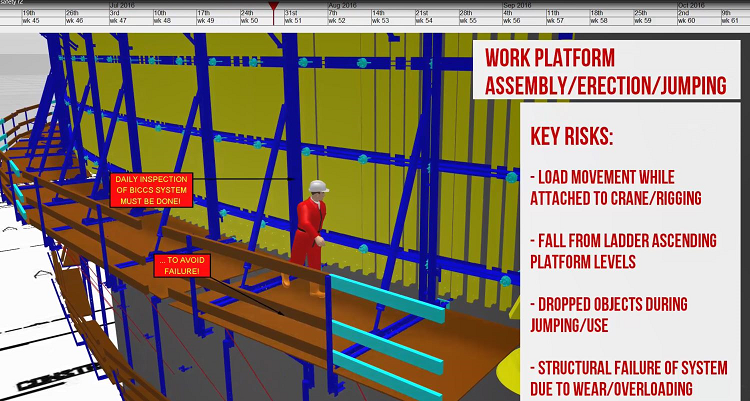
Task: Click the Oct 2016 month header
Action: coord(691,5)
